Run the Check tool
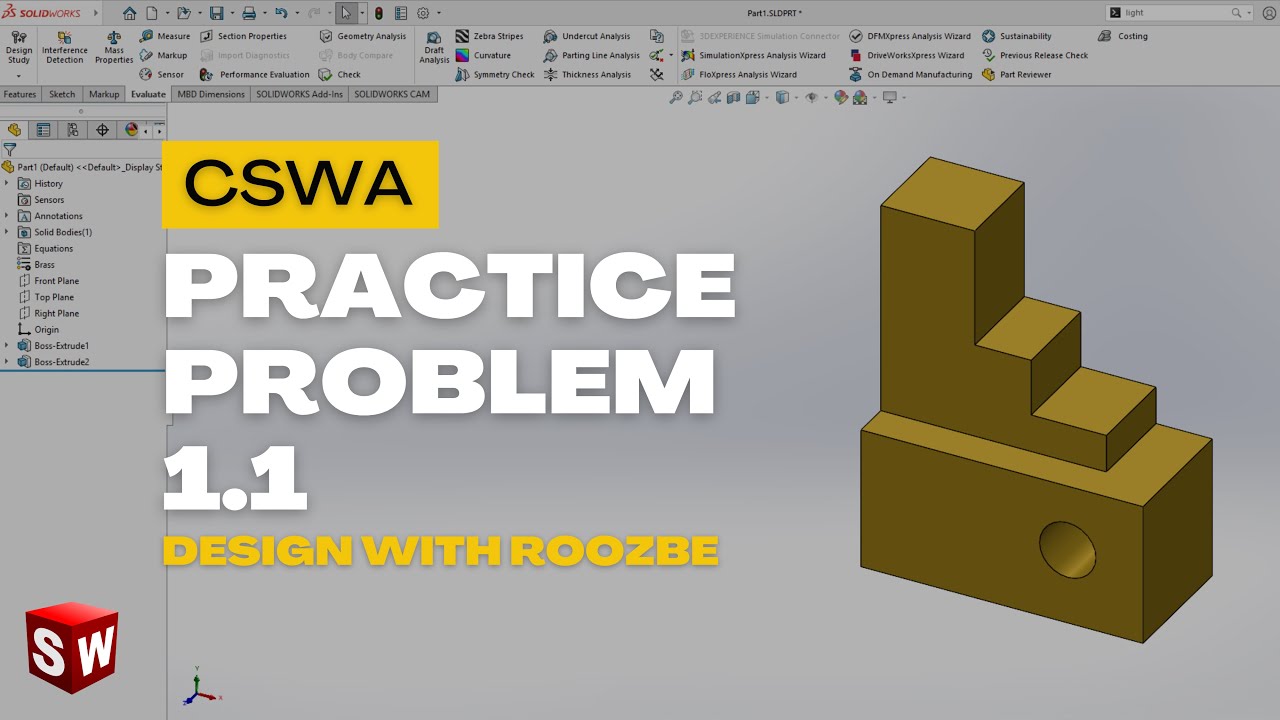Image resolution: width=1280 pixels, height=720 pixels. tap(340, 74)
